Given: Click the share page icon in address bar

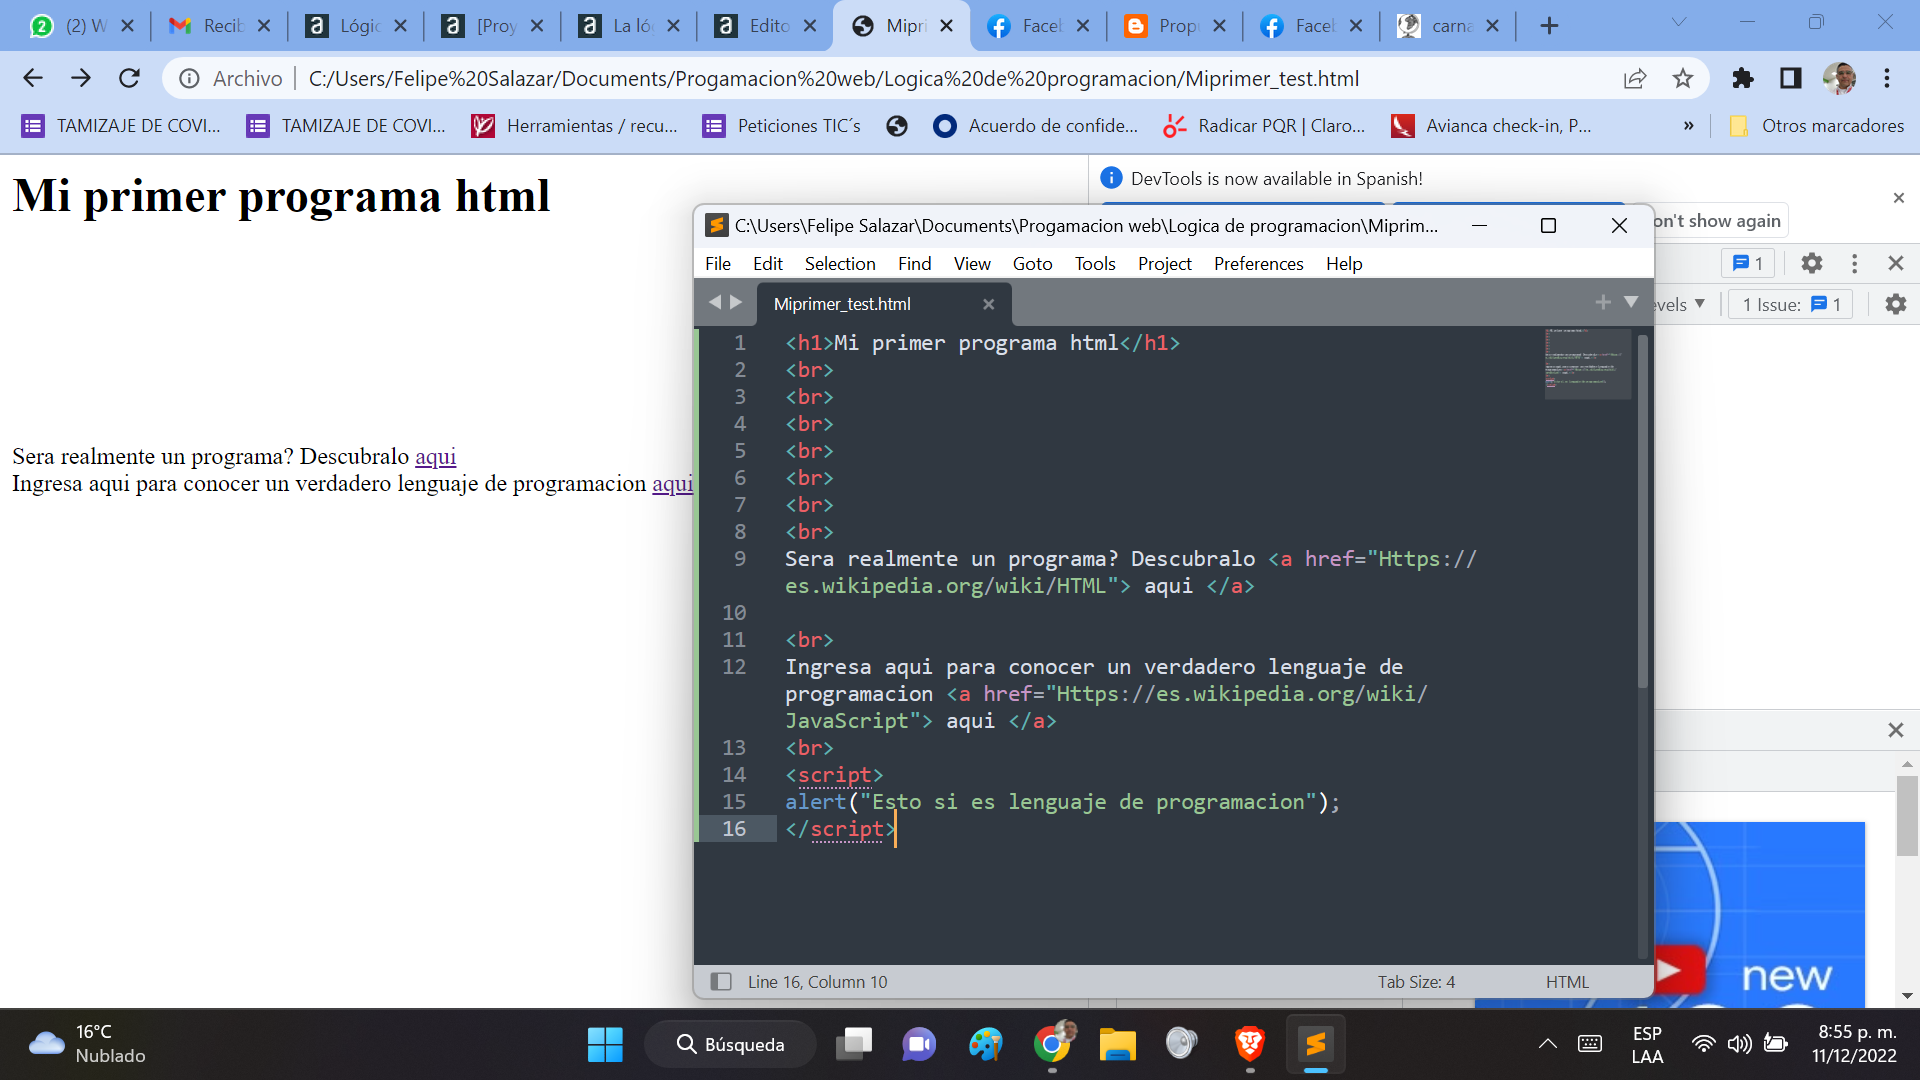Looking at the screenshot, I should click(x=1635, y=78).
